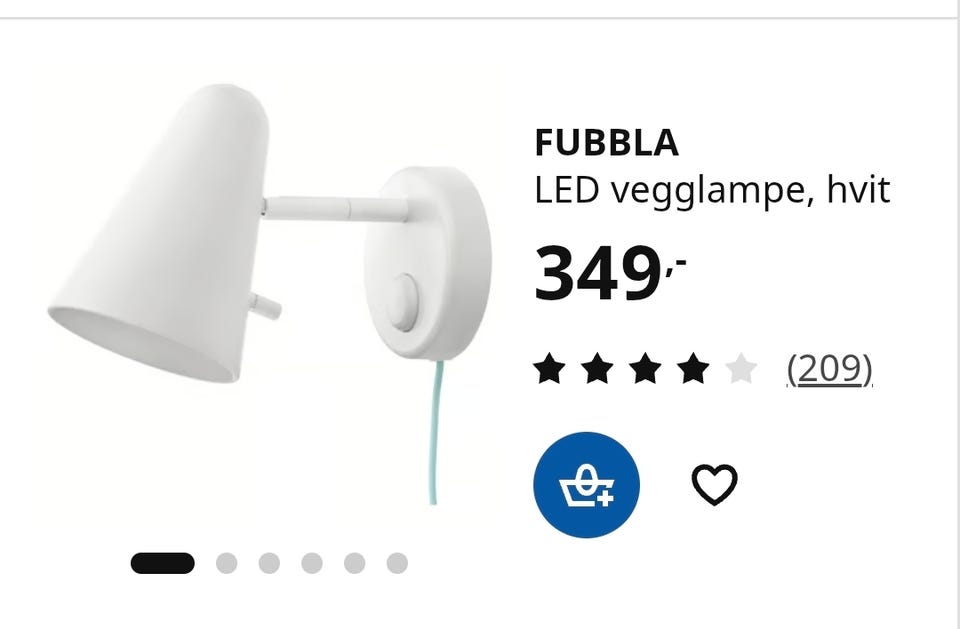960x629 pixels.
Task: Go to third image carousel dot
Action: pos(269,563)
